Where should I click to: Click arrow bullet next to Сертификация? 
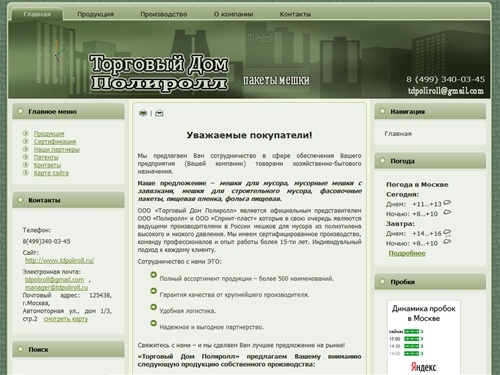coord(26,141)
